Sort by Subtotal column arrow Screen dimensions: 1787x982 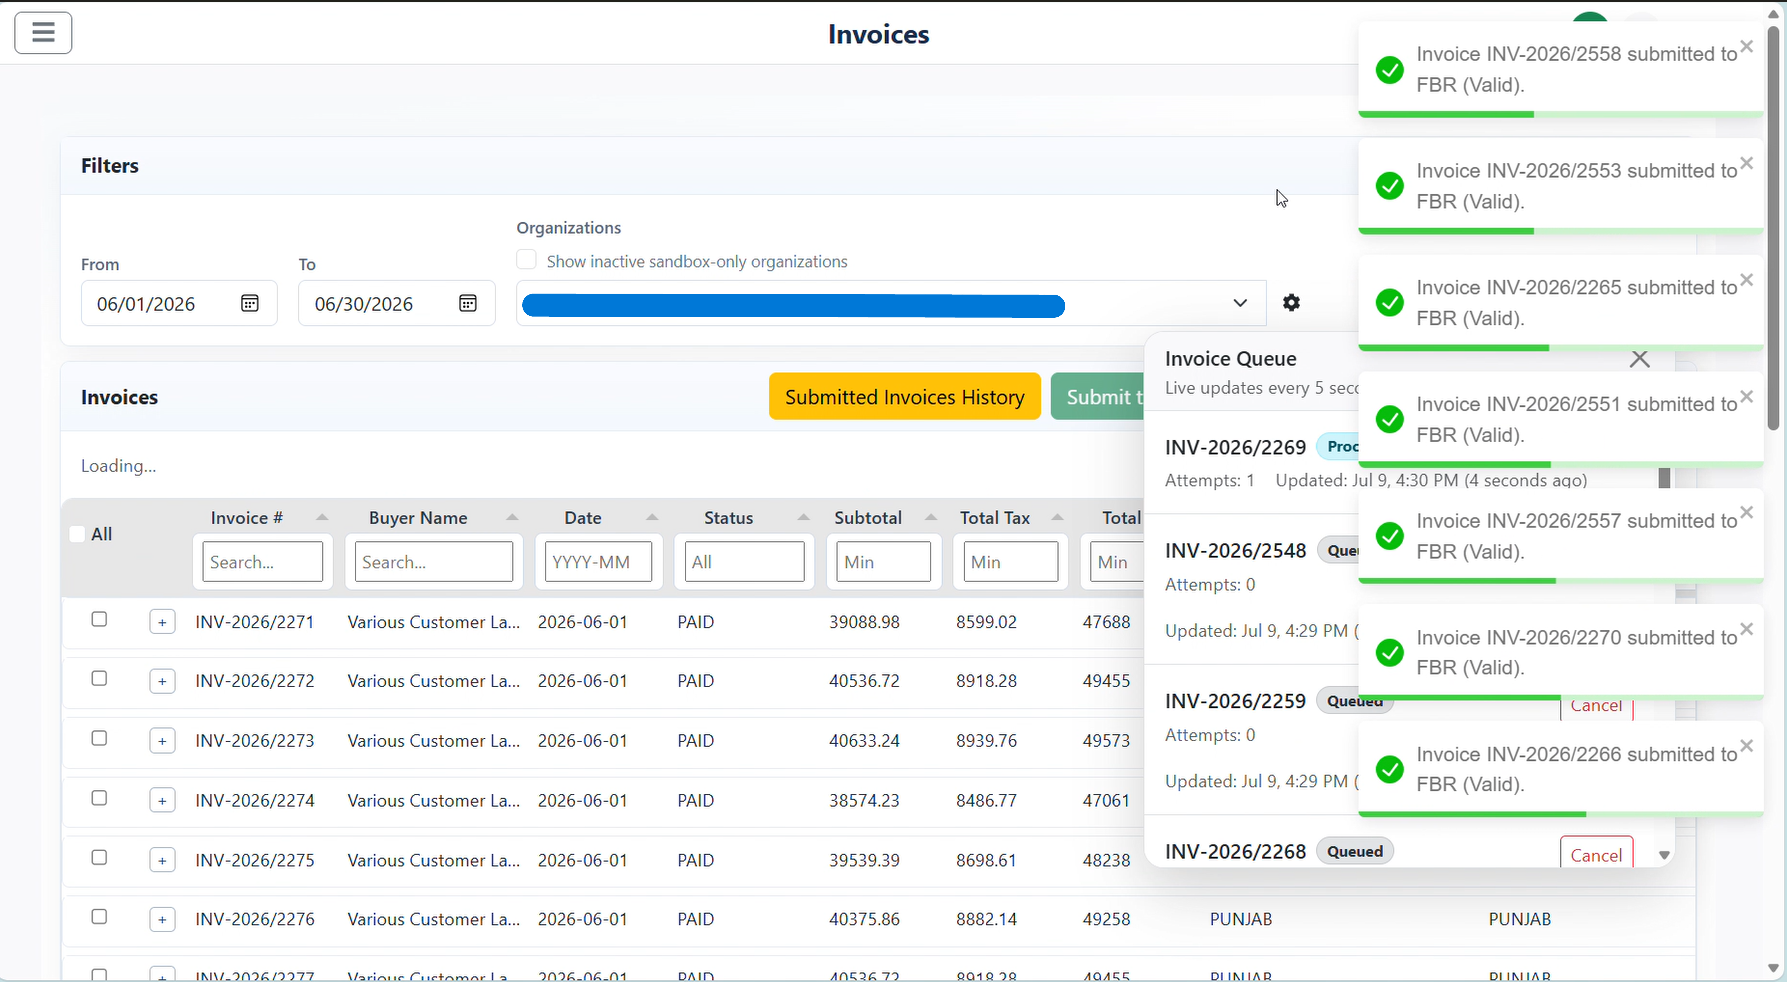click(x=931, y=517)
